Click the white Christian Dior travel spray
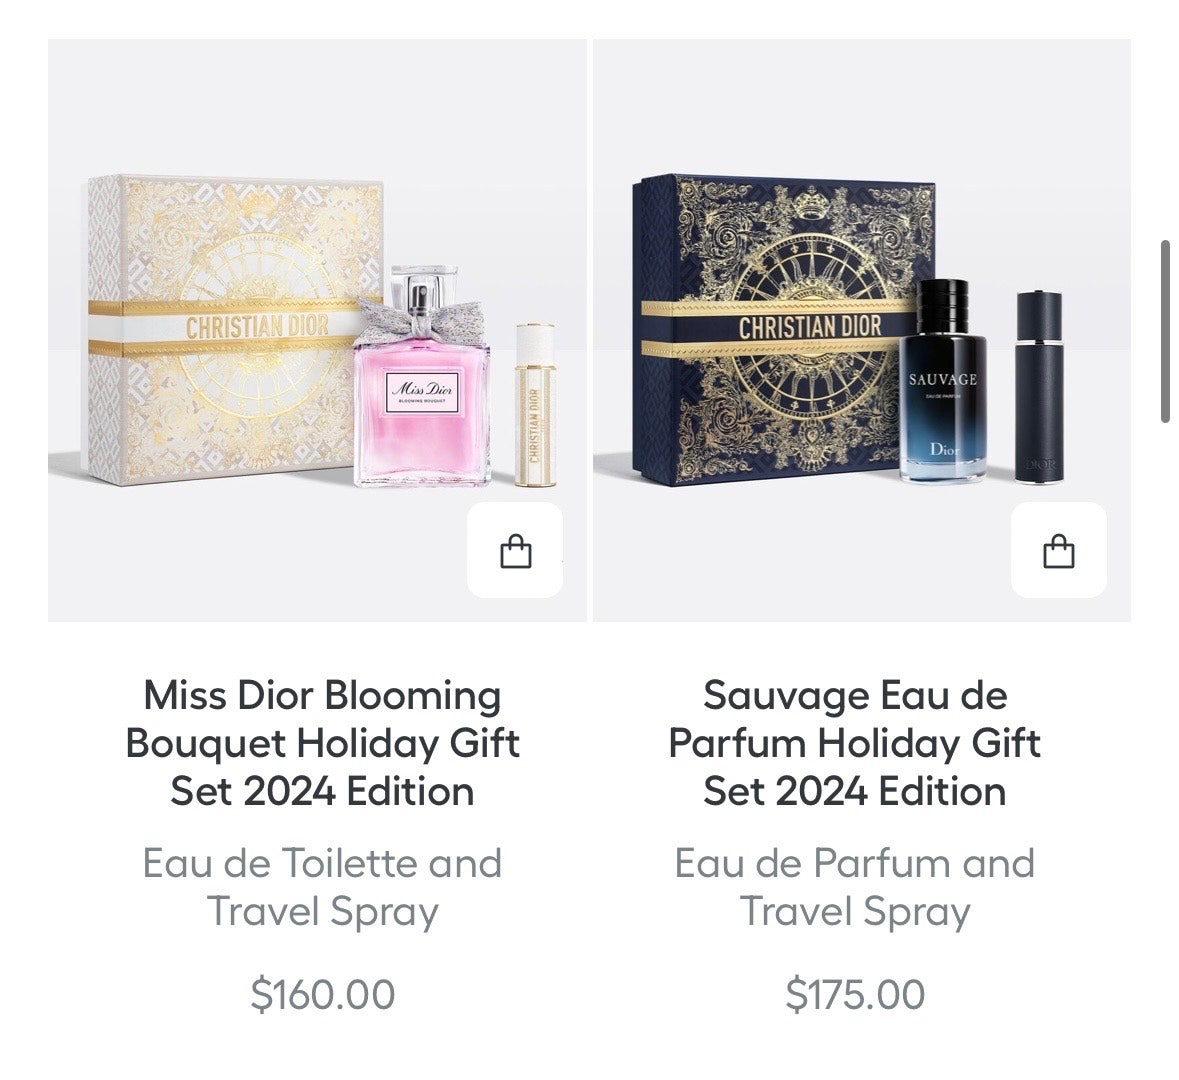1179x1080 pixels. (x=535, y=405)
